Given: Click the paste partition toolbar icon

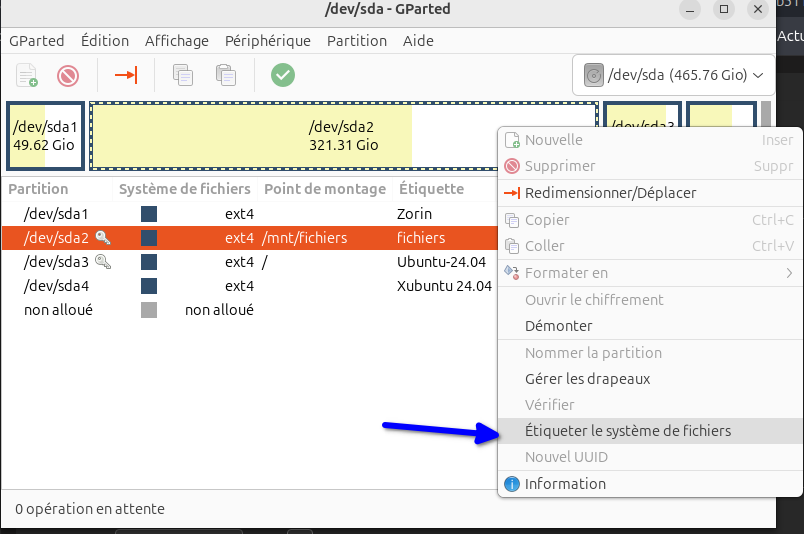Looking at the screenshot, I should [x=226, y=75].
